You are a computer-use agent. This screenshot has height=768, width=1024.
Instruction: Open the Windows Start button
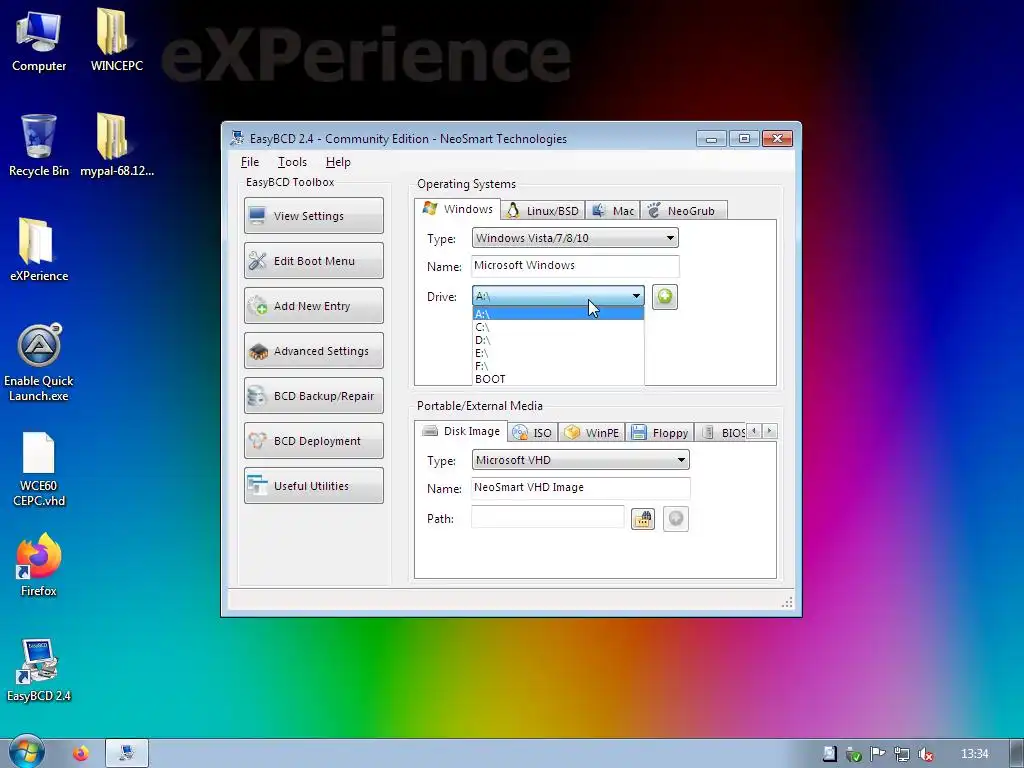(x=26, y=752)
